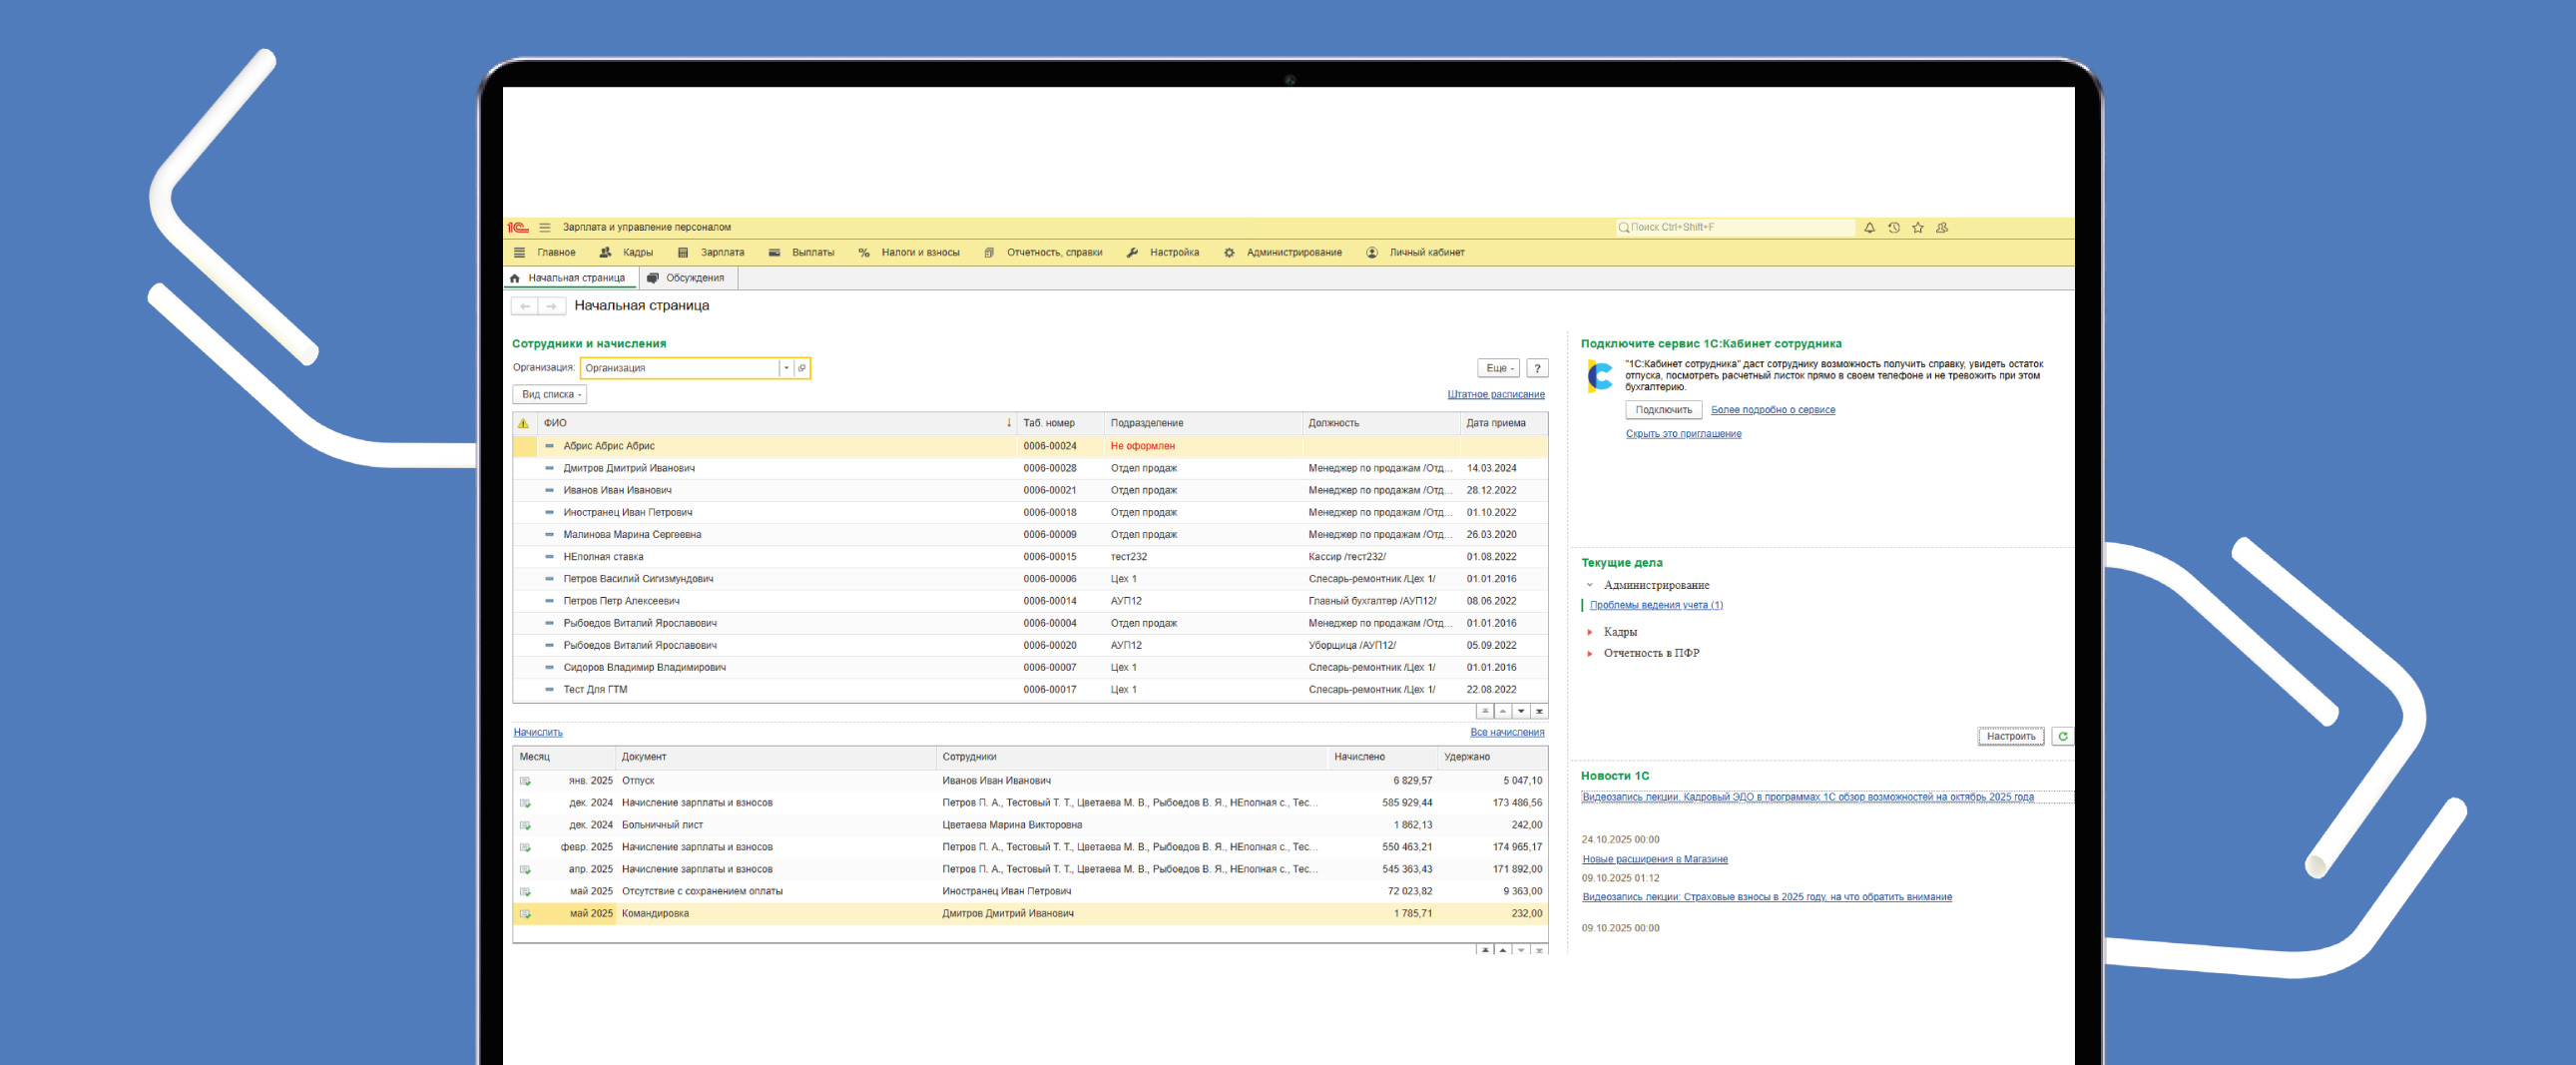This screenshot has height=1065, width=2576.
Task: Open the Еще dropdown menu
Action: [x=1498, y=368]
